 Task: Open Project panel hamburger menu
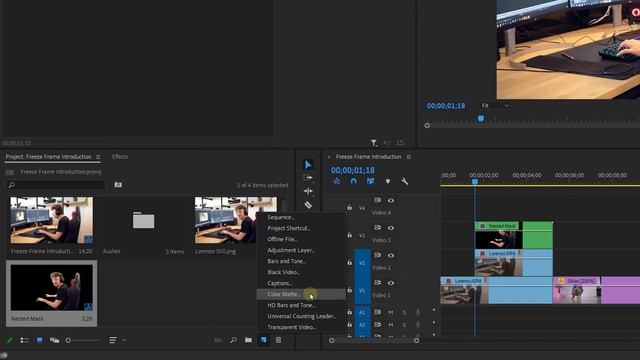[x=98, y=157]
